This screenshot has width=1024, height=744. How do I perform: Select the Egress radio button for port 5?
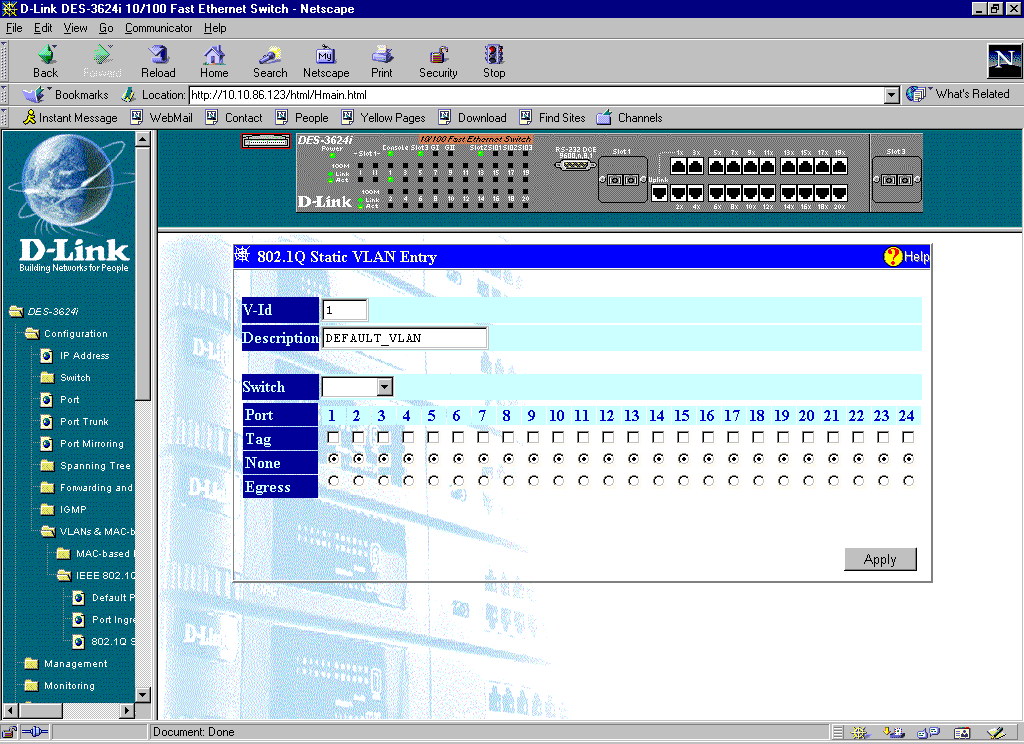point(432,481)
